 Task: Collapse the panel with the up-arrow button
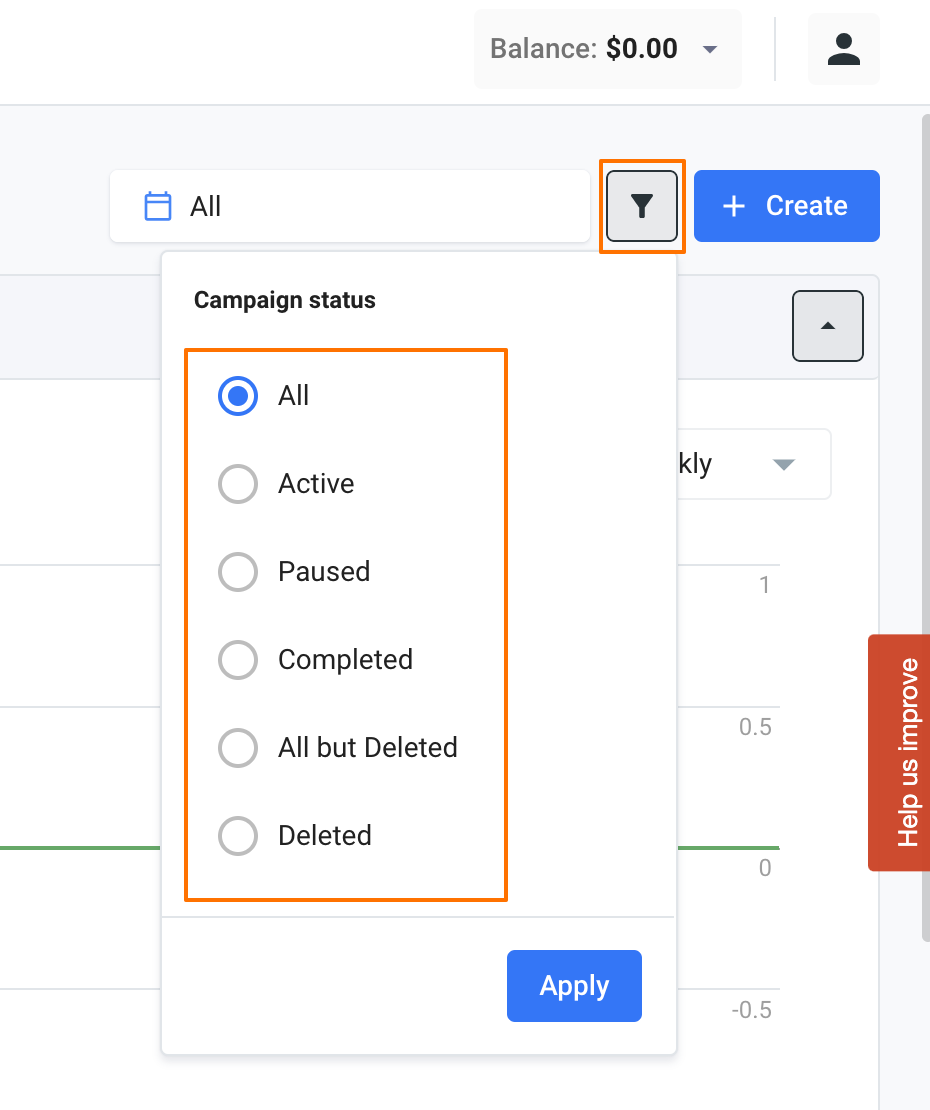pos(827,326)
